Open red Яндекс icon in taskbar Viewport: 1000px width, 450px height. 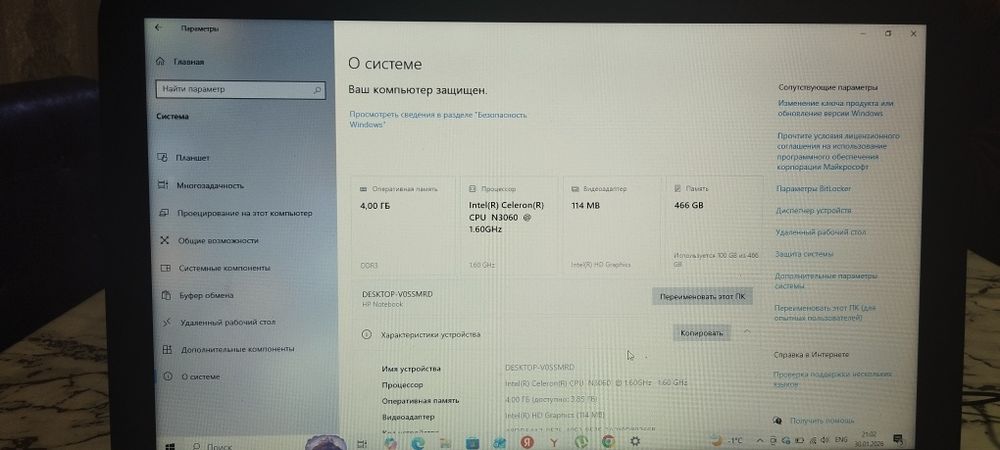pos(527,442)
